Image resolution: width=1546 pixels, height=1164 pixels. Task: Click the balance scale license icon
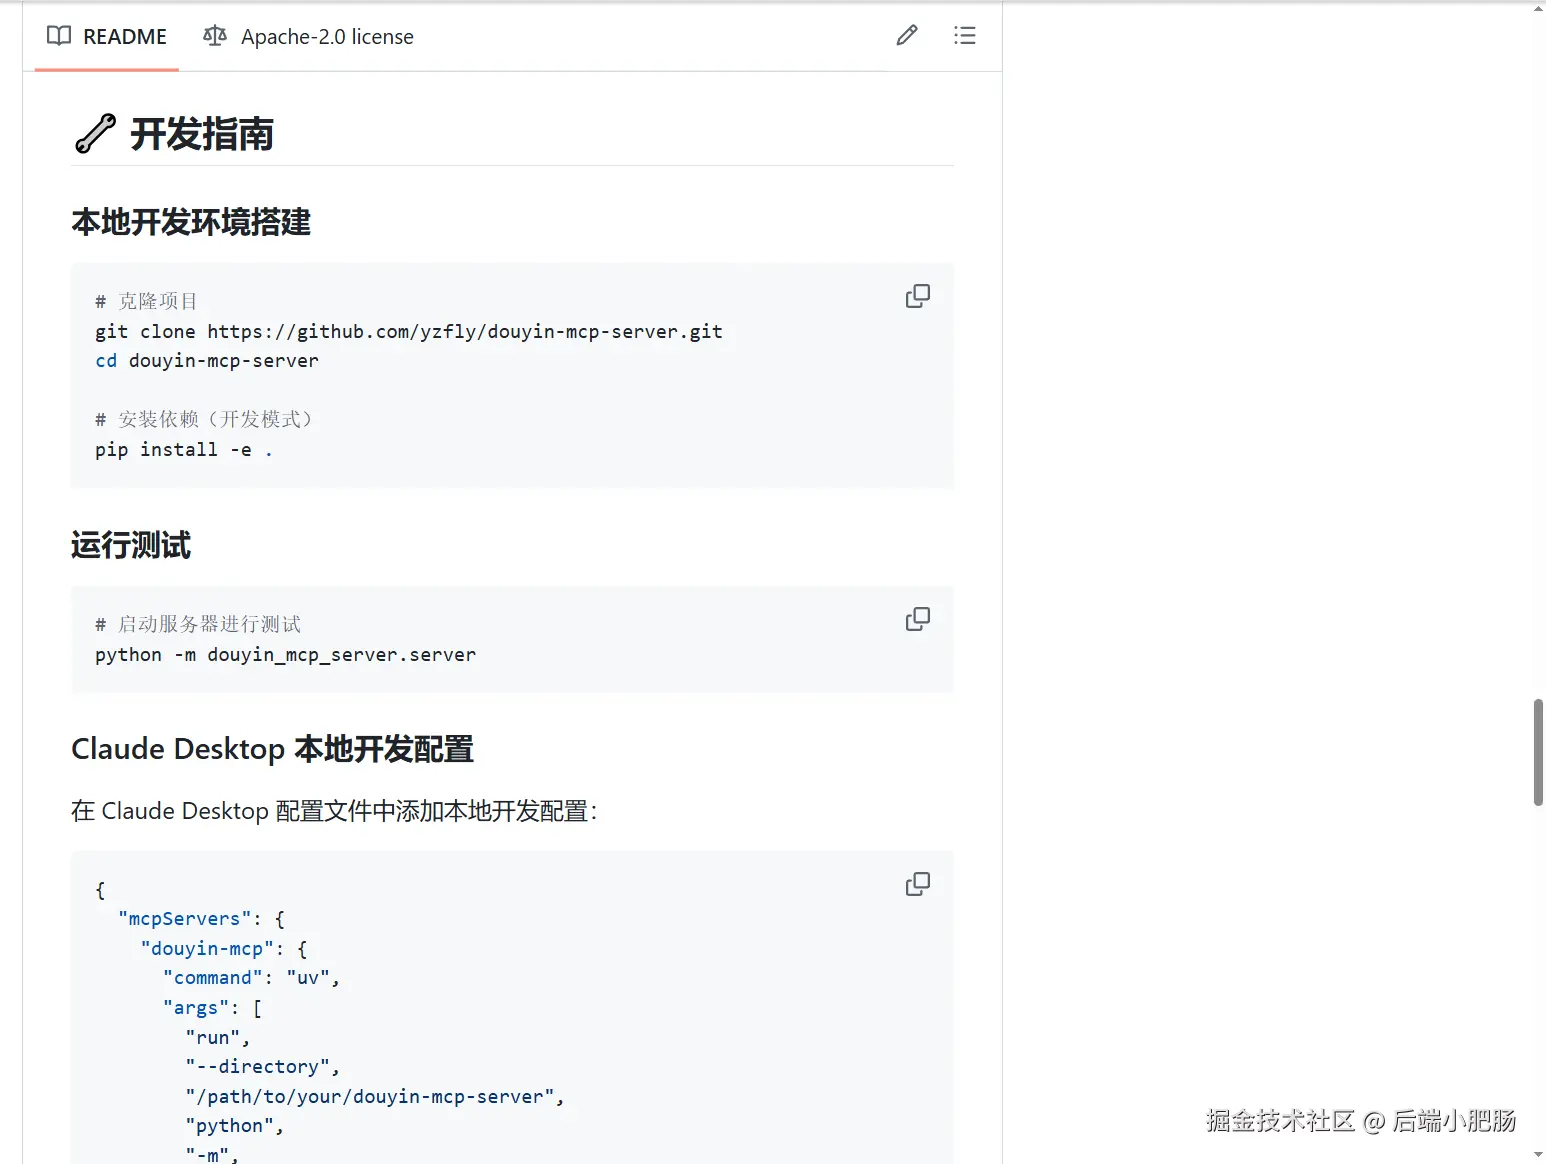tap(215, 36)
